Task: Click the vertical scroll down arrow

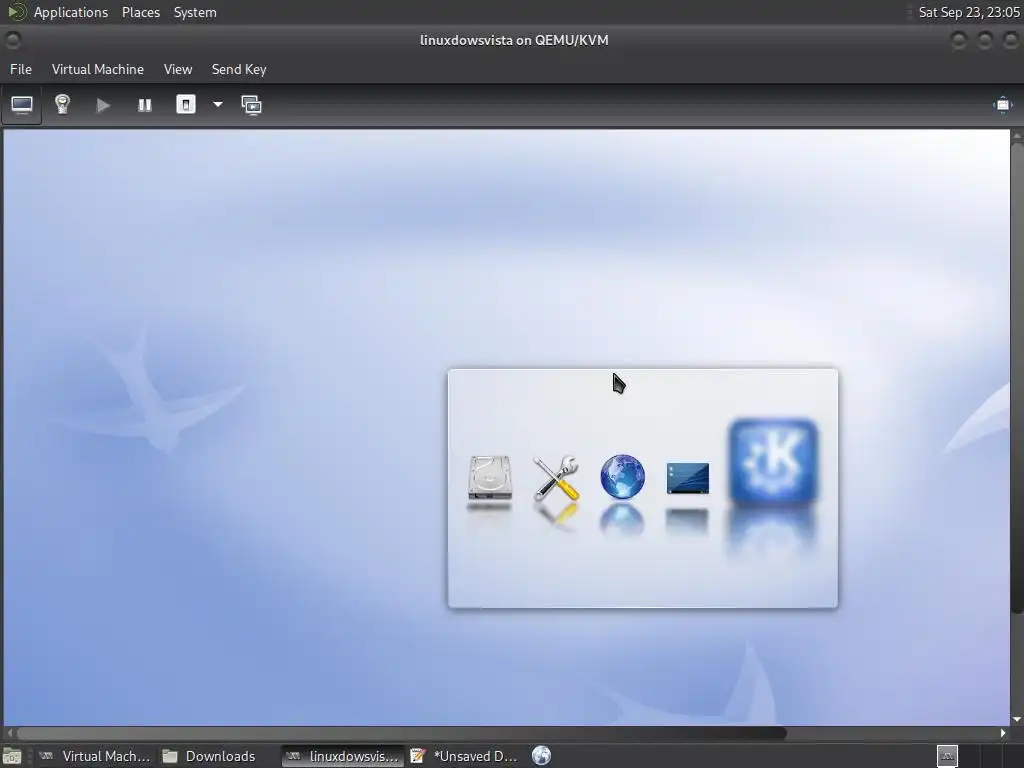Action: click(1017, 720)
